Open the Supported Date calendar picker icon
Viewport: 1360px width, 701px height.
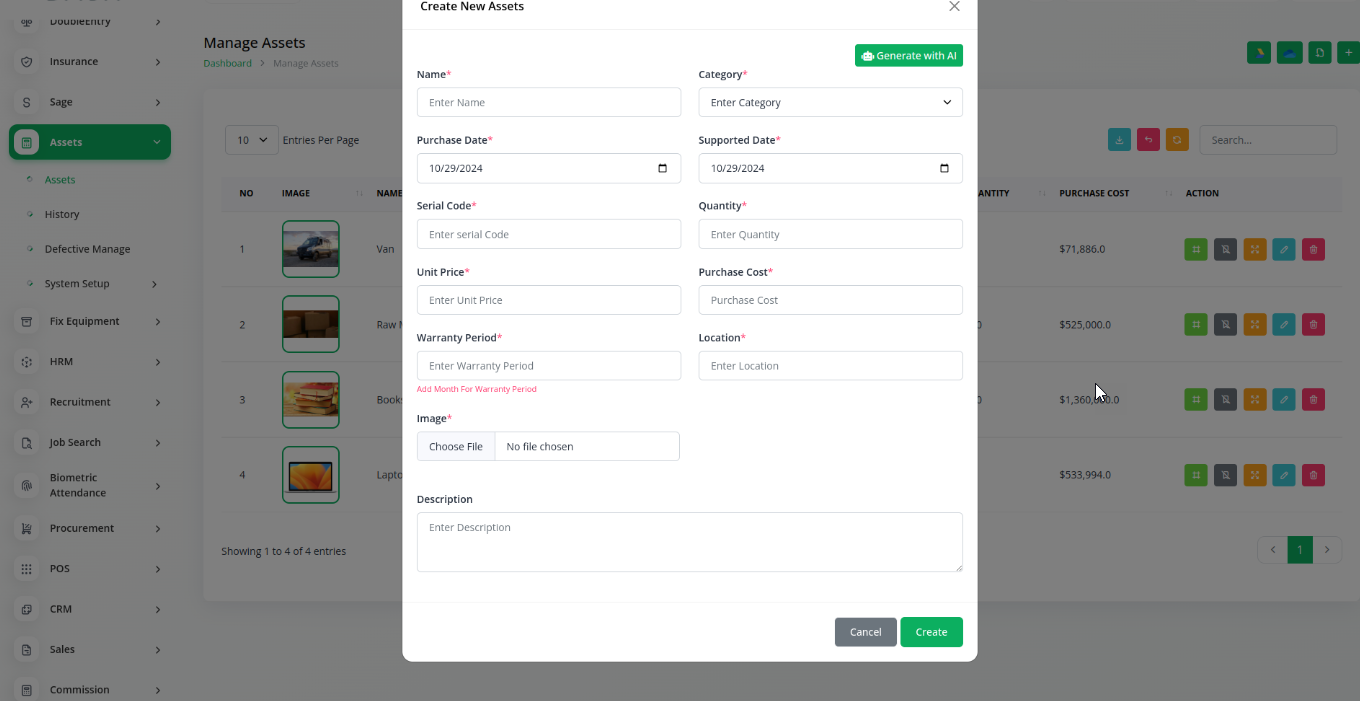point(944,168)
